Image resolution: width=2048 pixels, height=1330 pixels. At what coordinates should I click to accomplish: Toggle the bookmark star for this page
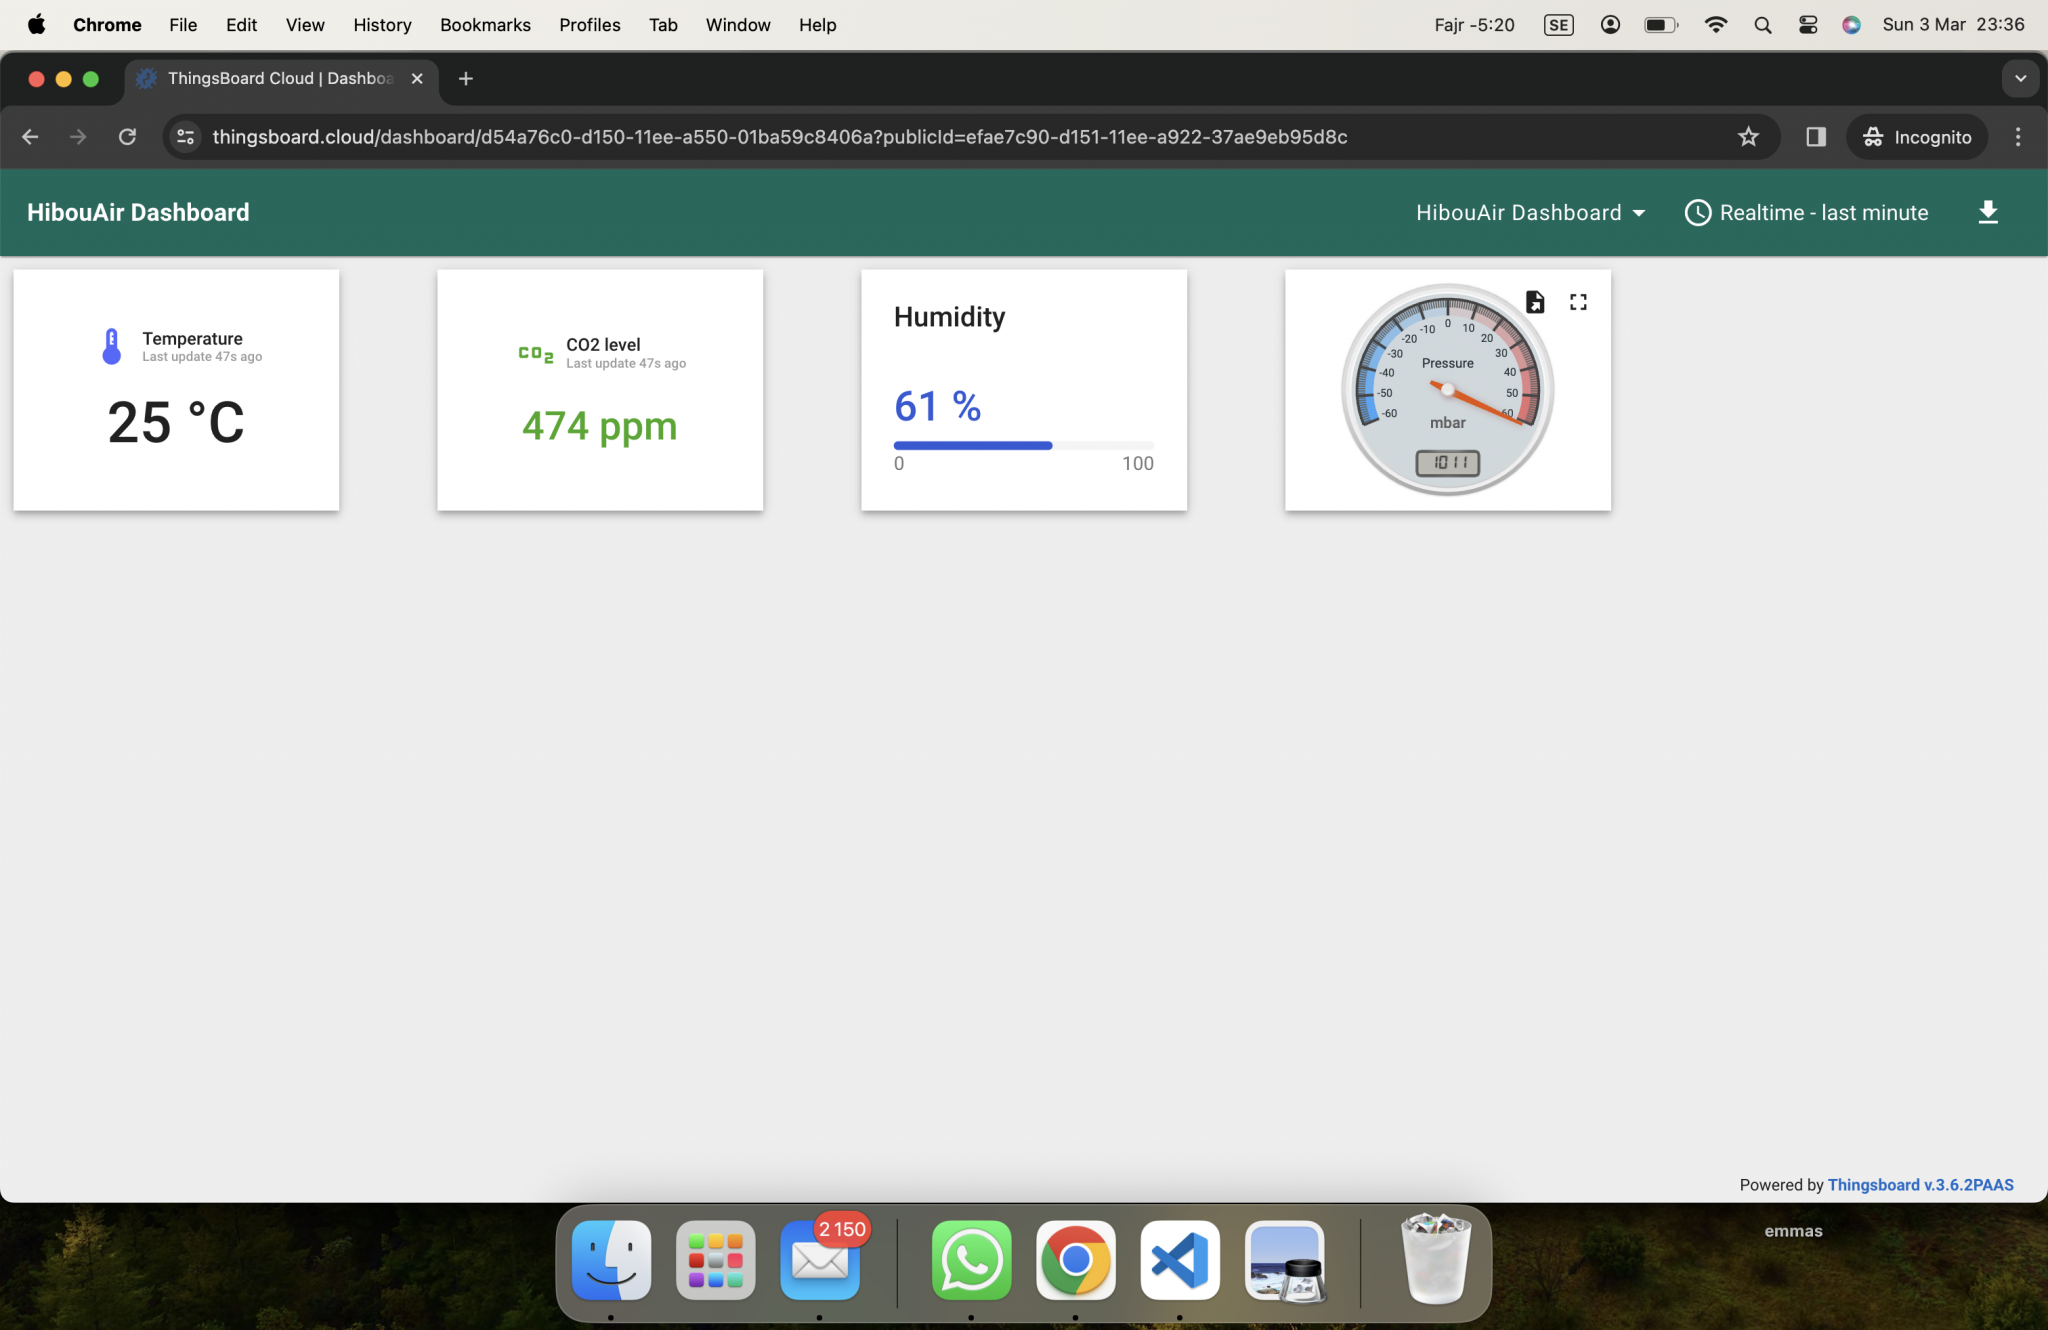tap(1748, 136)
